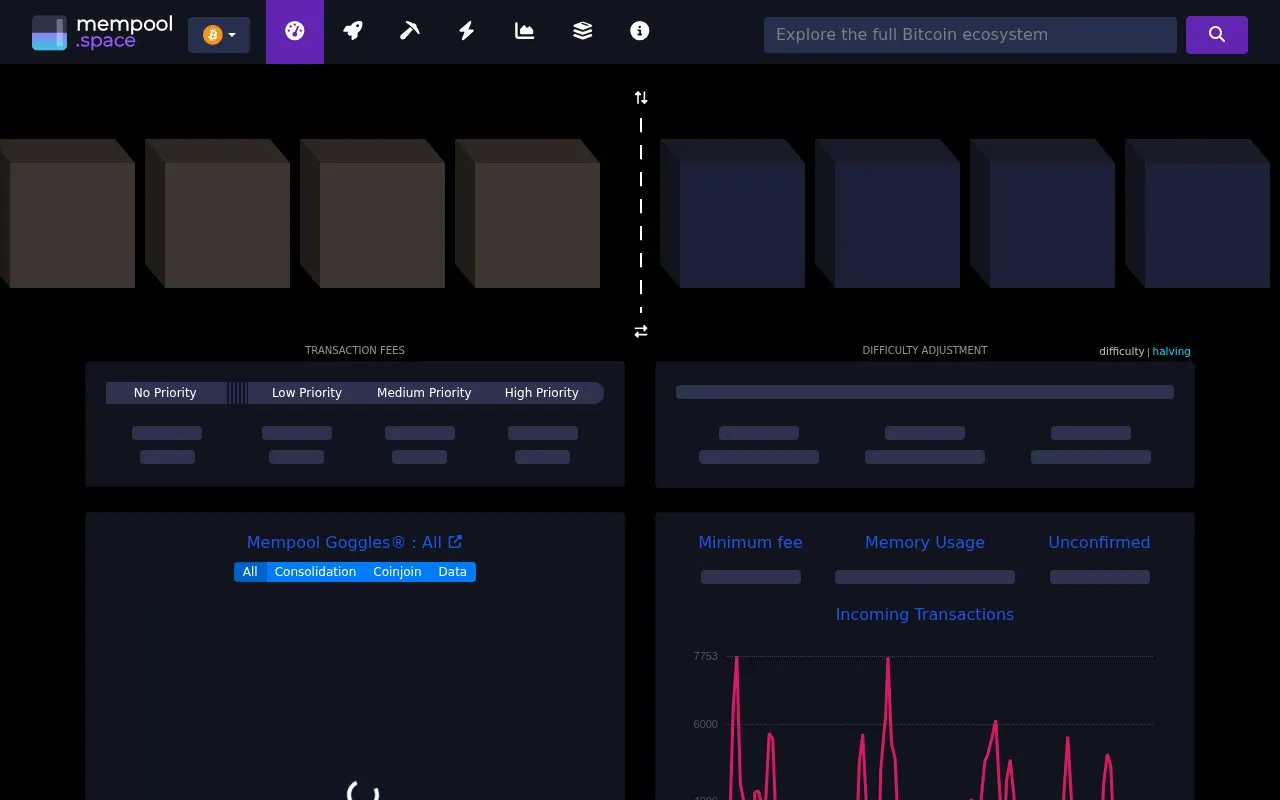Open the Dashboard gauge icon

[294, 31]
